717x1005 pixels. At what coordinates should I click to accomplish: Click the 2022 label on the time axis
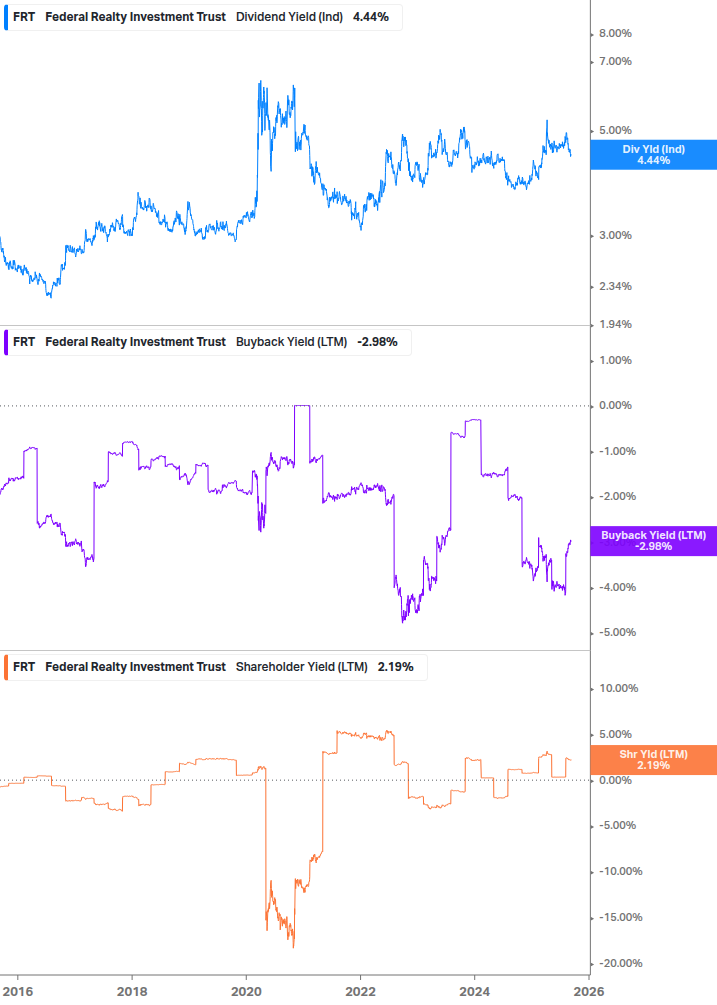click(360, 992)
